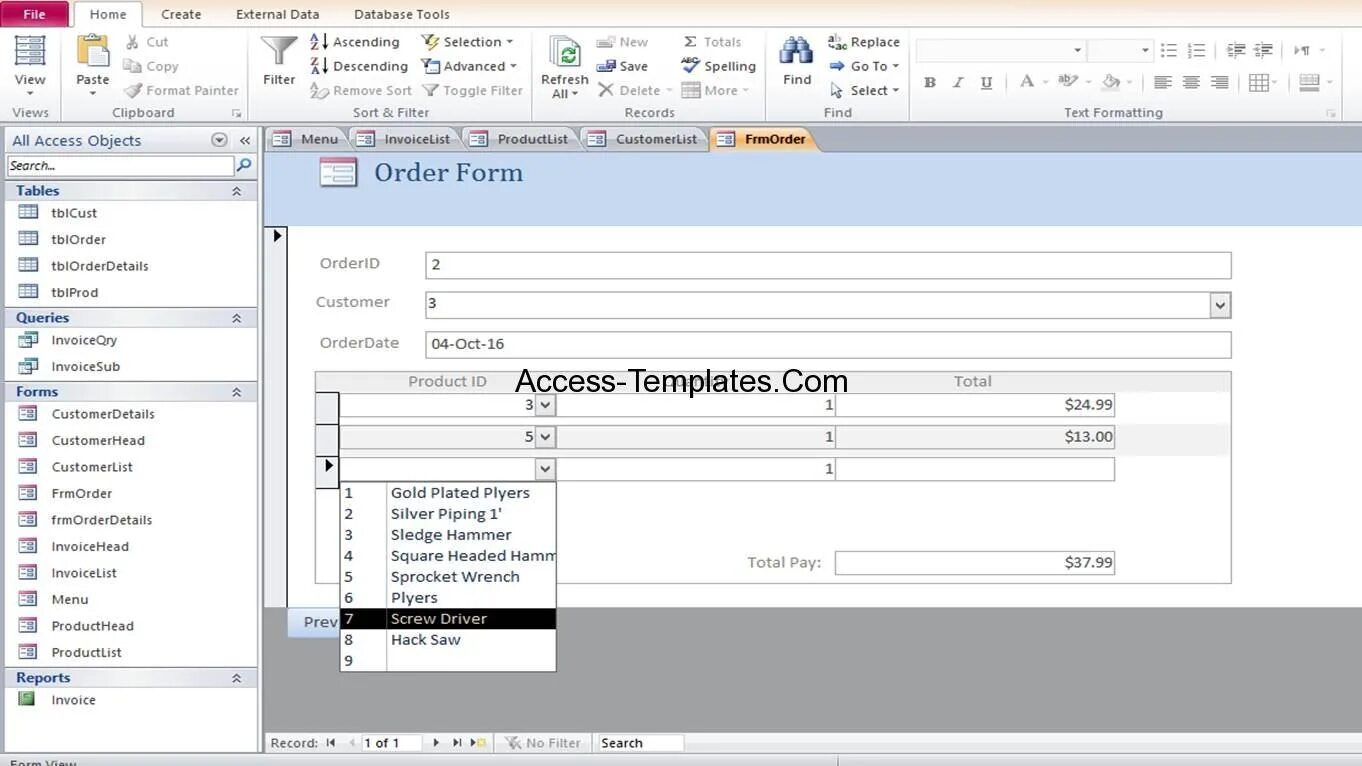
Task: Toggle Filter on the records
Action: click(x=473, y=90)
